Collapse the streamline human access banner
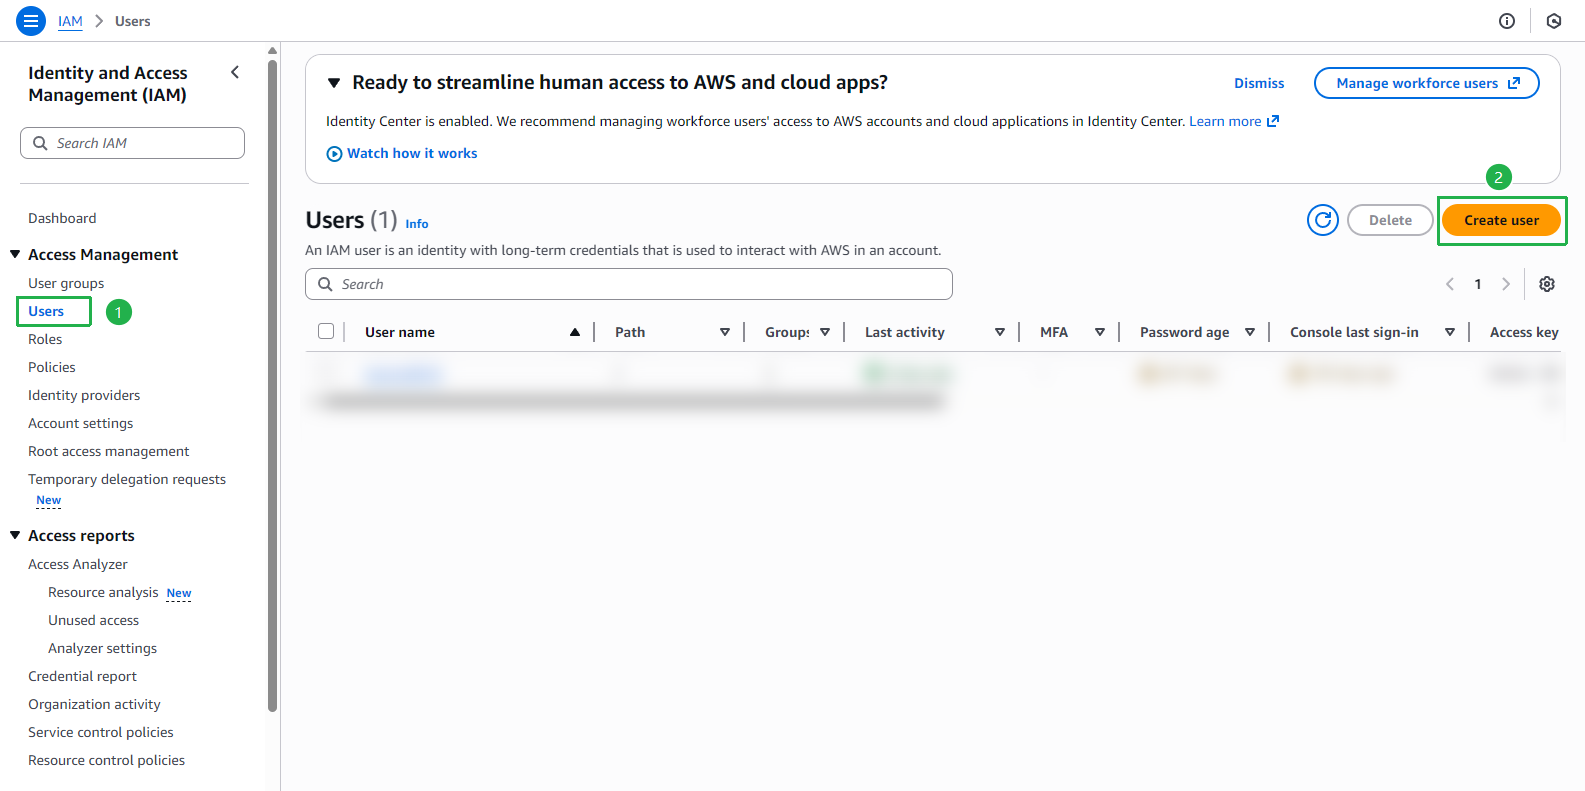 [x=334, y=83]
